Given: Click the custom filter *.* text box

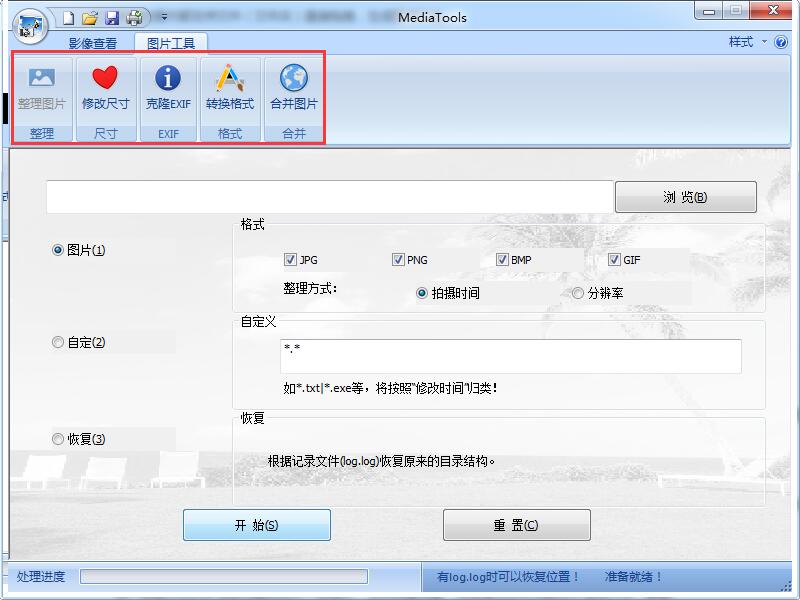Looking at the screenshot, I should point(511,356).
